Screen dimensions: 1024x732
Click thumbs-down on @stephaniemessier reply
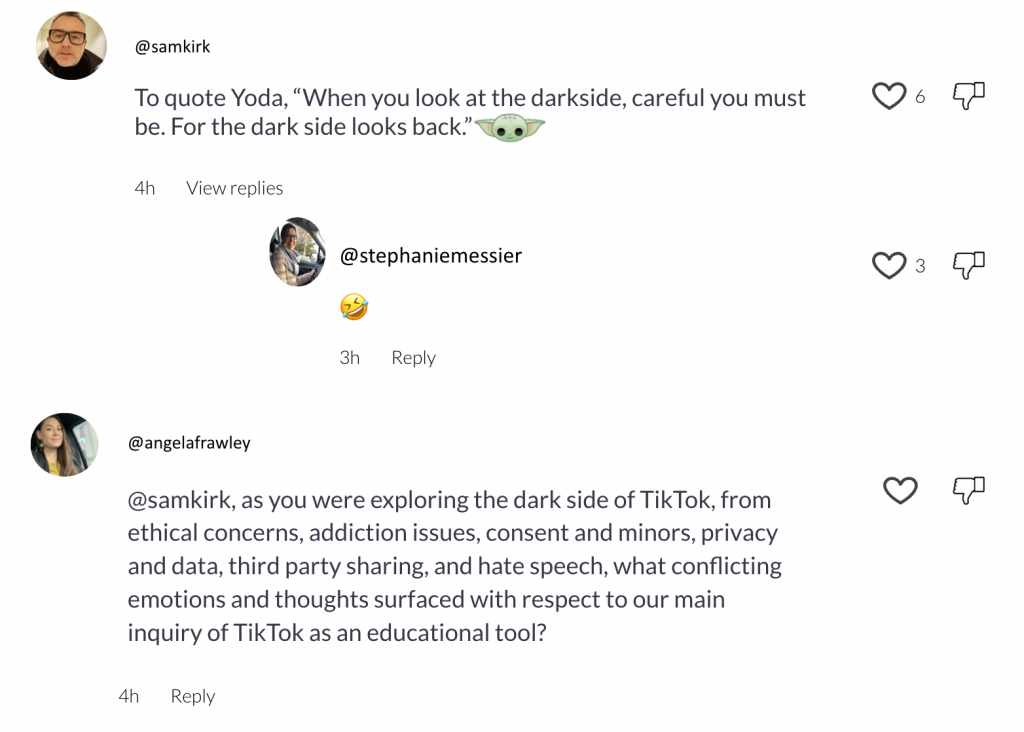pos(967,265)
